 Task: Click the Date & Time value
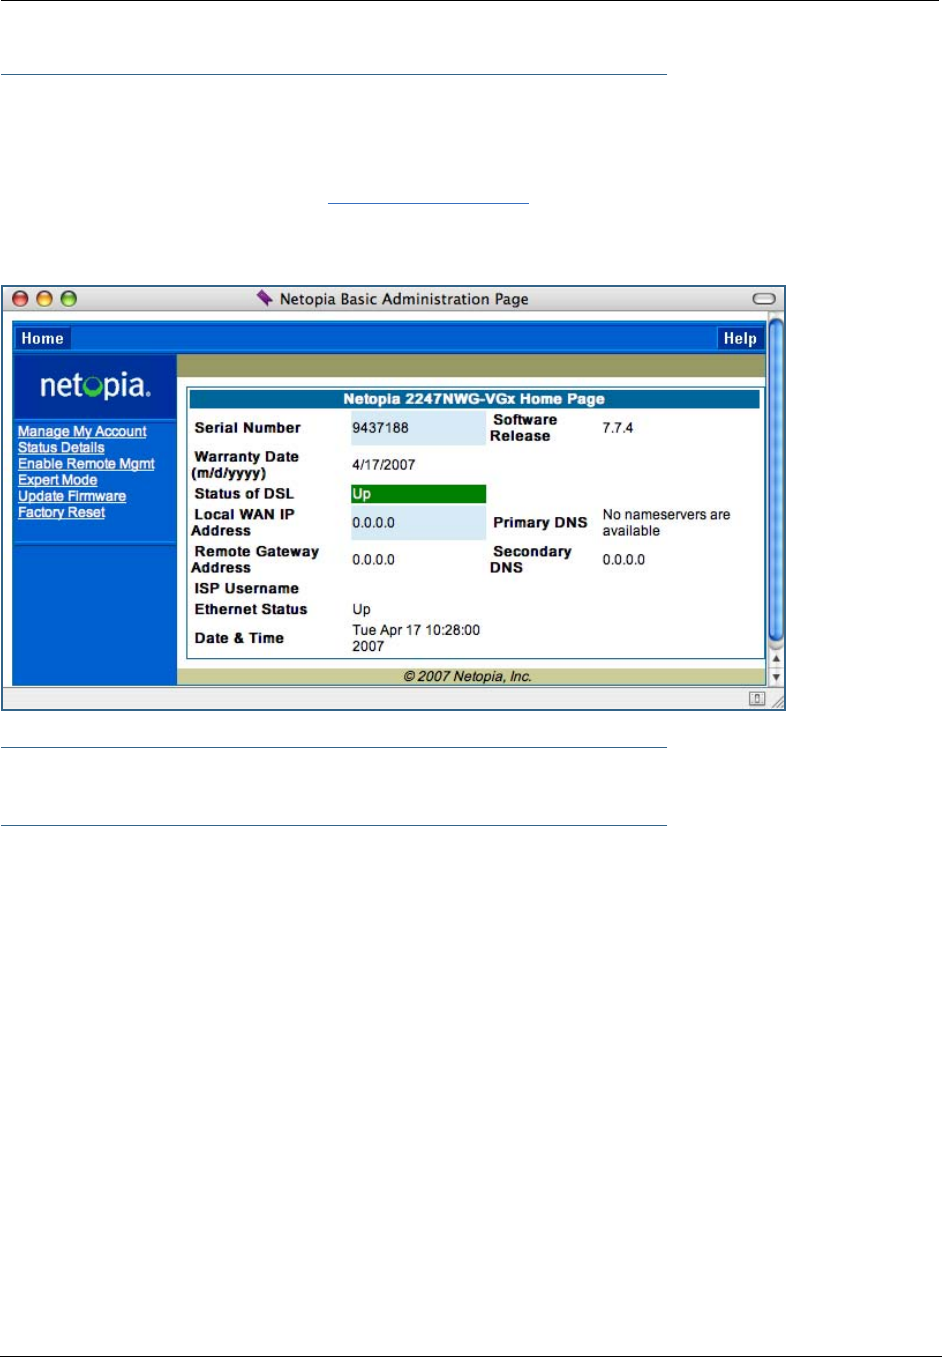click(416, 638)
